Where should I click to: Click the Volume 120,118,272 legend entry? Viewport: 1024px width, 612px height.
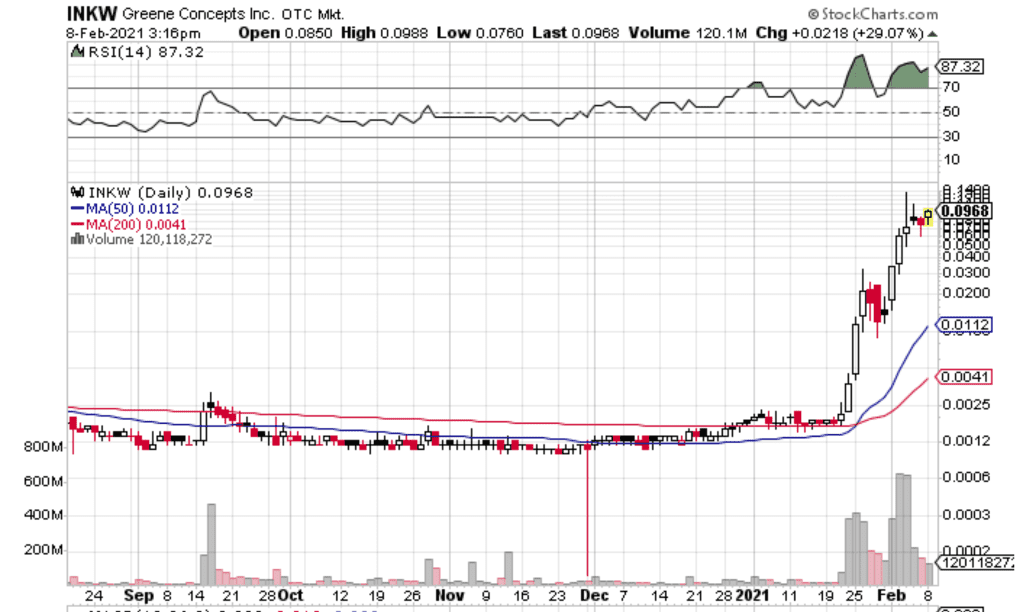coord(149,240)
